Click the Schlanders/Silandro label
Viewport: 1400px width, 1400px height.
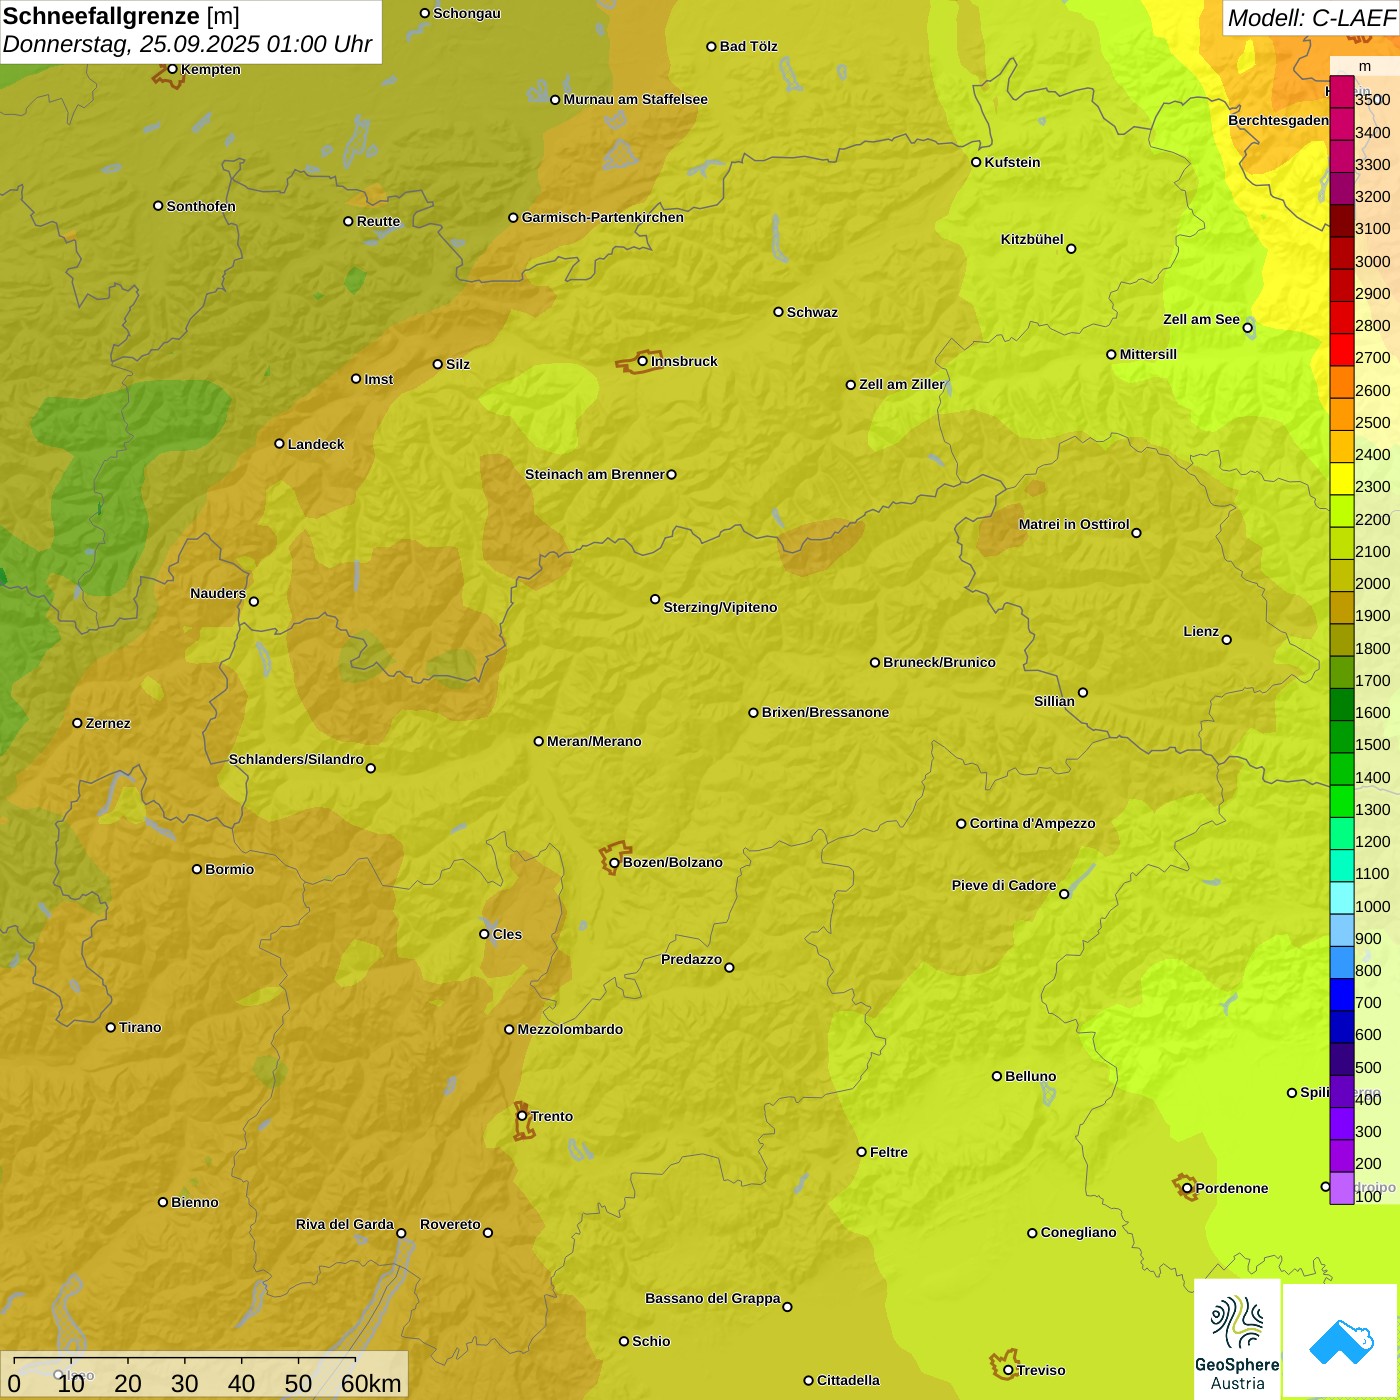tap(296, 759)
